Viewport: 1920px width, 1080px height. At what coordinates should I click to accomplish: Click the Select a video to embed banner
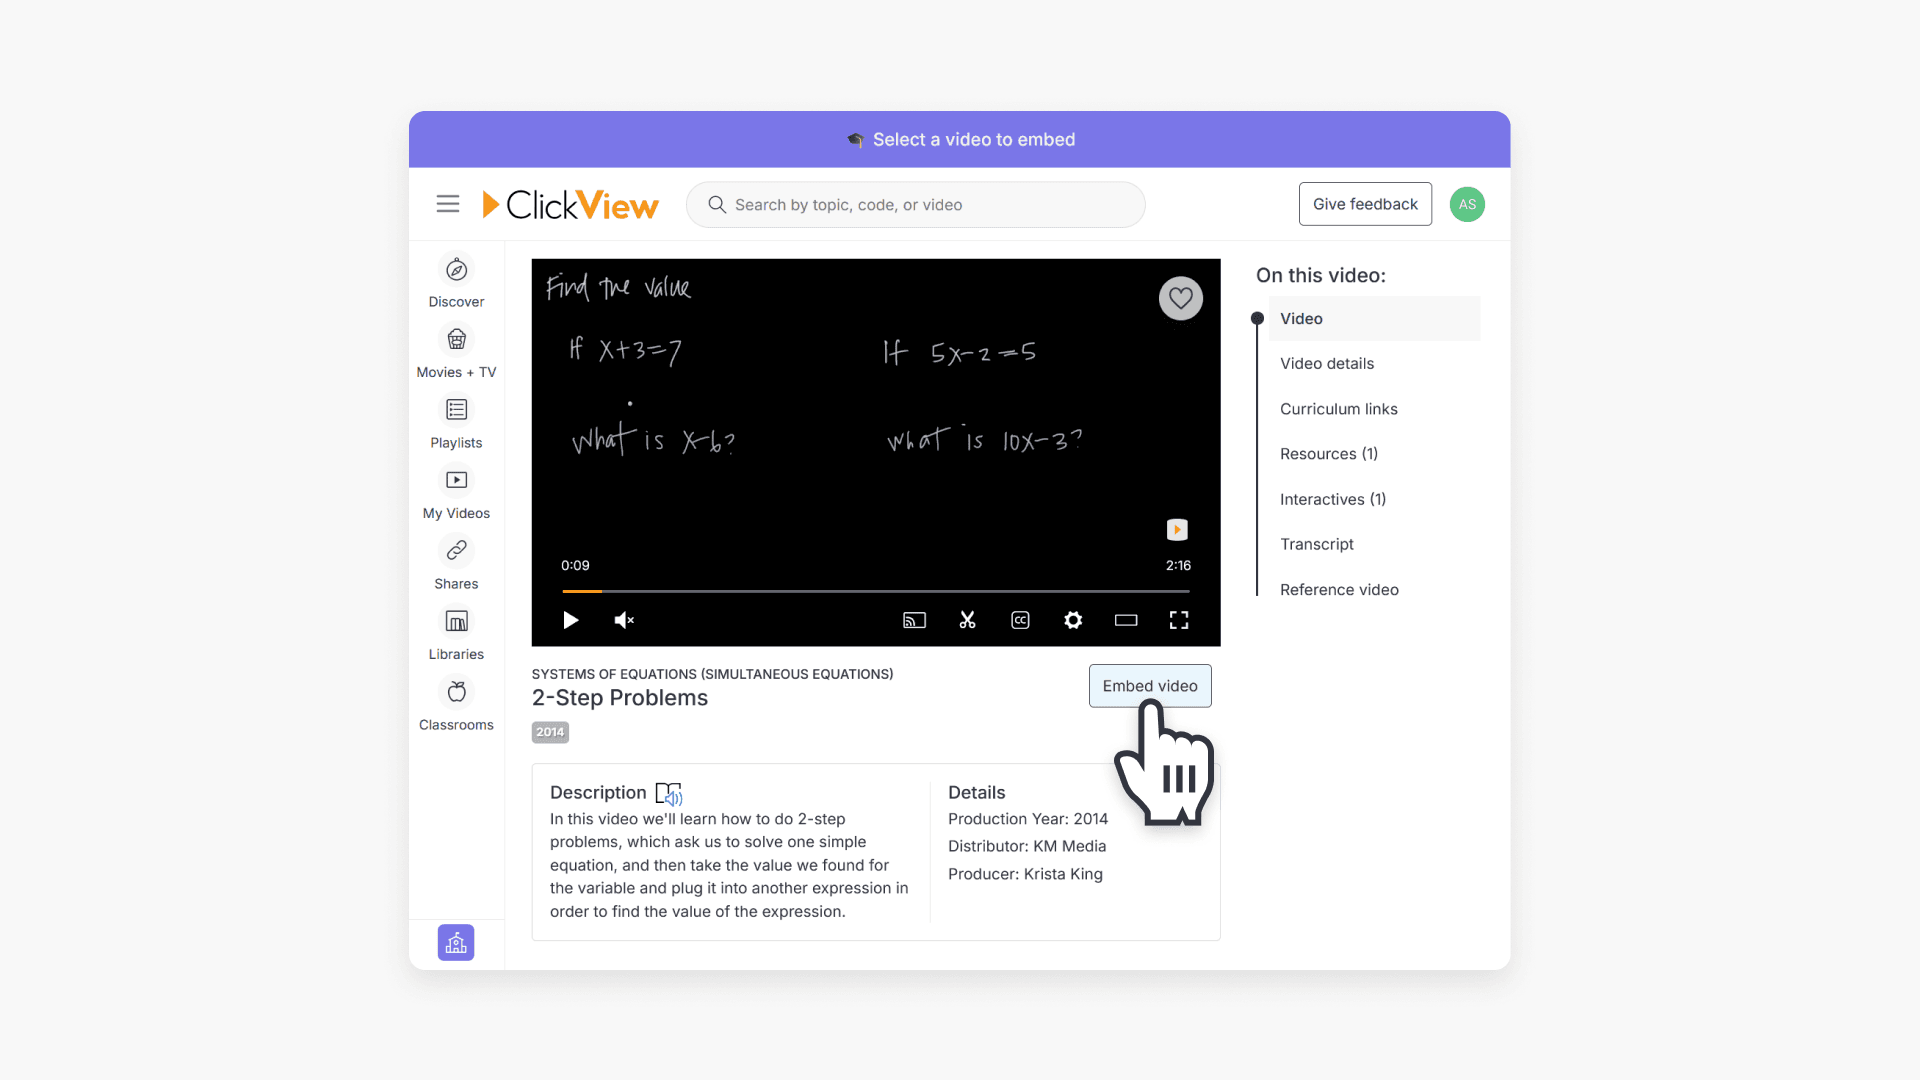pos(960,139)
